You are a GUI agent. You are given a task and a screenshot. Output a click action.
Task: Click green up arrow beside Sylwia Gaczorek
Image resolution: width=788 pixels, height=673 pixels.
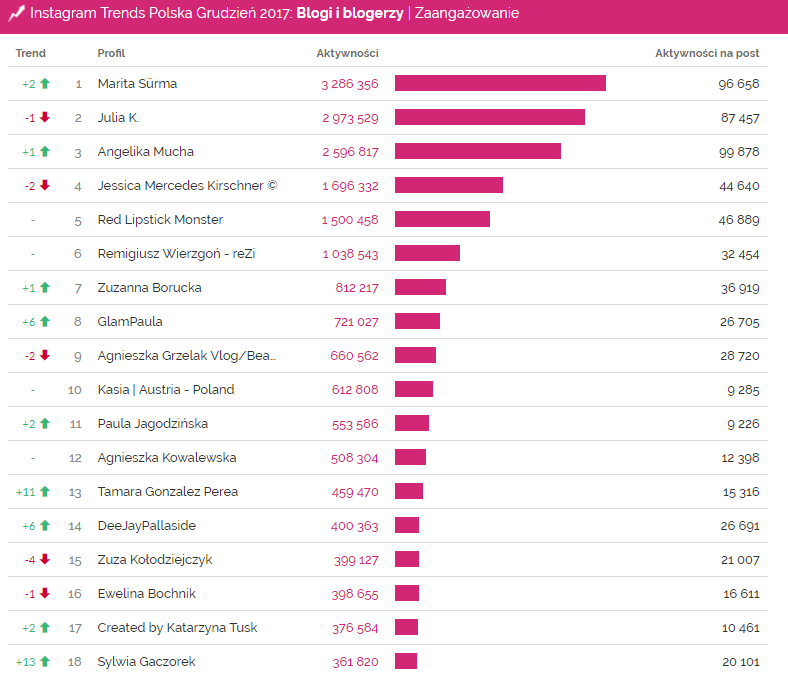tap(44, 662)
